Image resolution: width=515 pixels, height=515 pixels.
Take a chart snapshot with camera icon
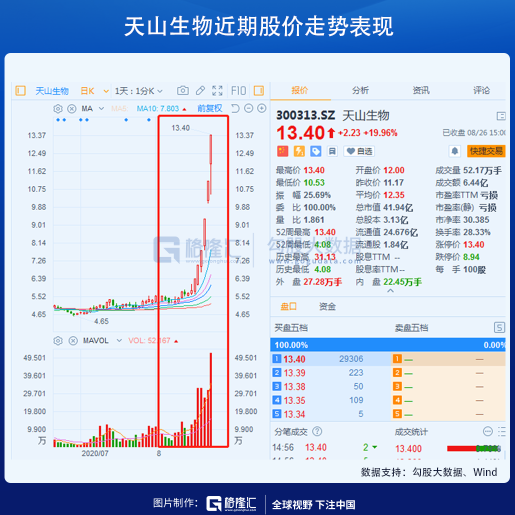coord(183,91)
